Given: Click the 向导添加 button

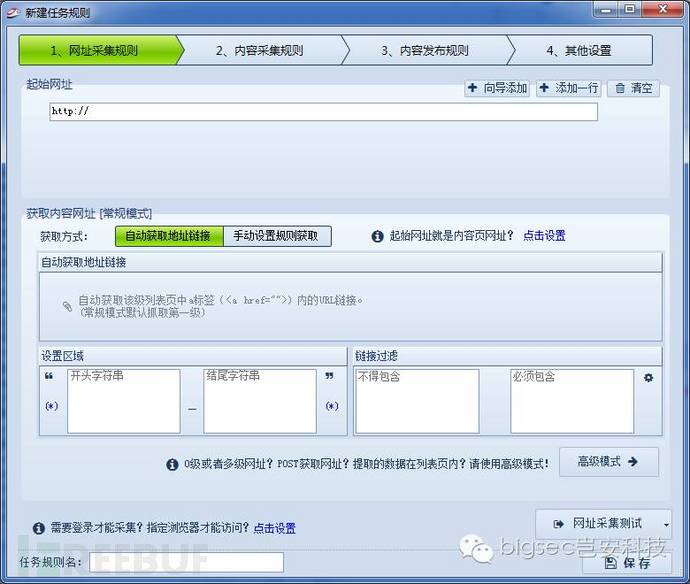Looking at the screenshot, I should 497,88.
